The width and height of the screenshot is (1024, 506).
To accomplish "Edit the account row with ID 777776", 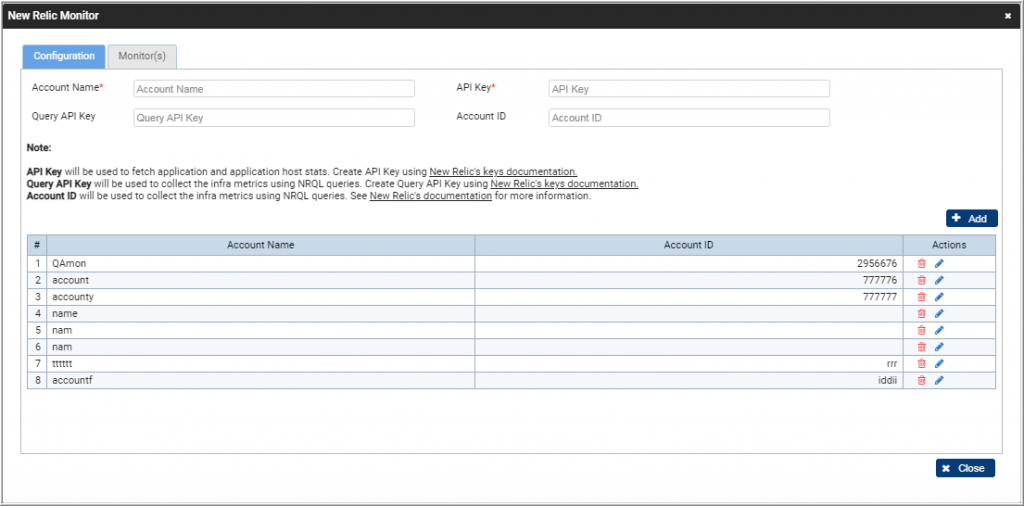I will pyautogui.click(x=939, y=280).
